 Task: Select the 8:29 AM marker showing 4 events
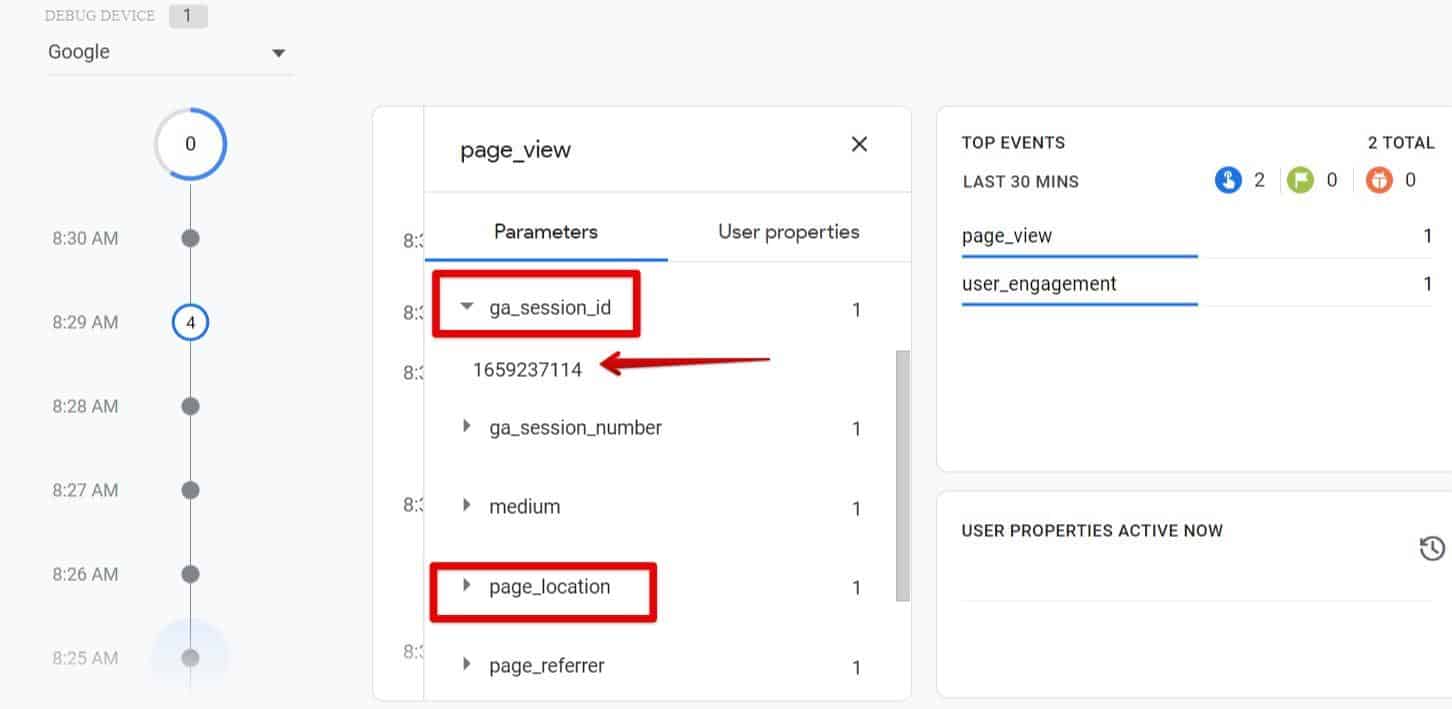[x=190, y=322]
